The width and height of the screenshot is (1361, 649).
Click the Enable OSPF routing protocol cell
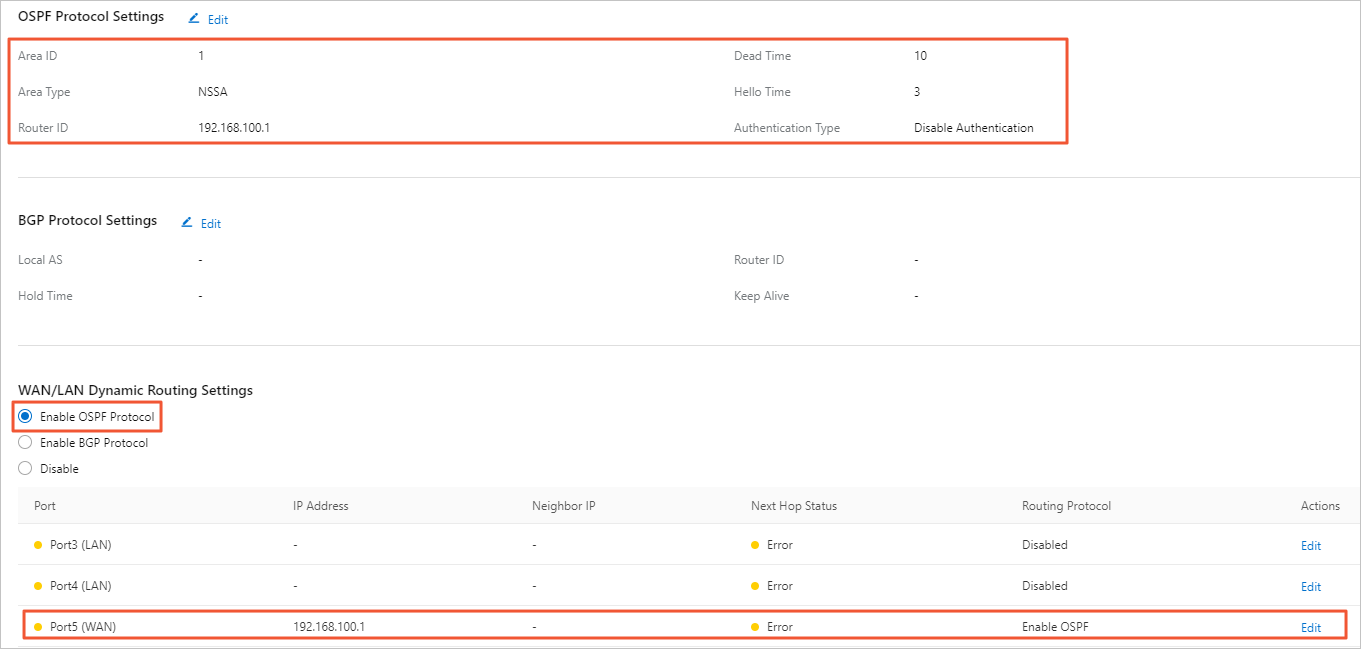tap(1055, 627)
